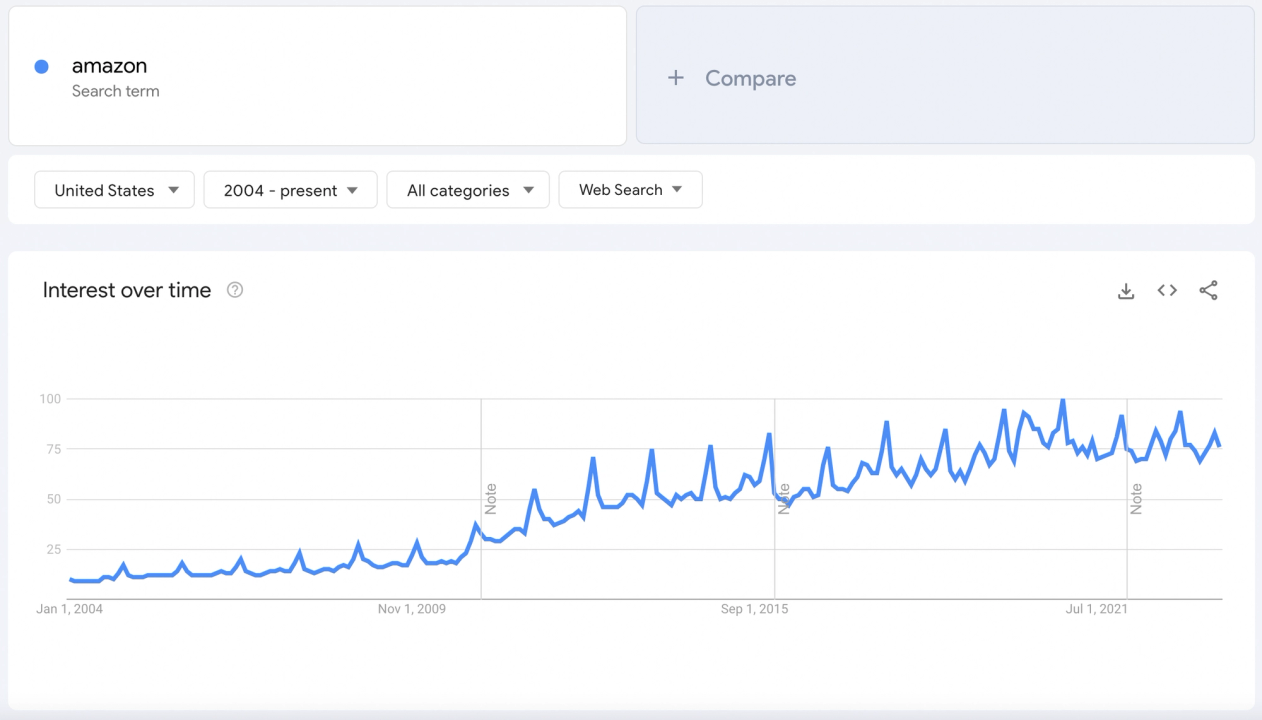Download the Interest over time data
1262x720 pixels.
[1126, 291]
